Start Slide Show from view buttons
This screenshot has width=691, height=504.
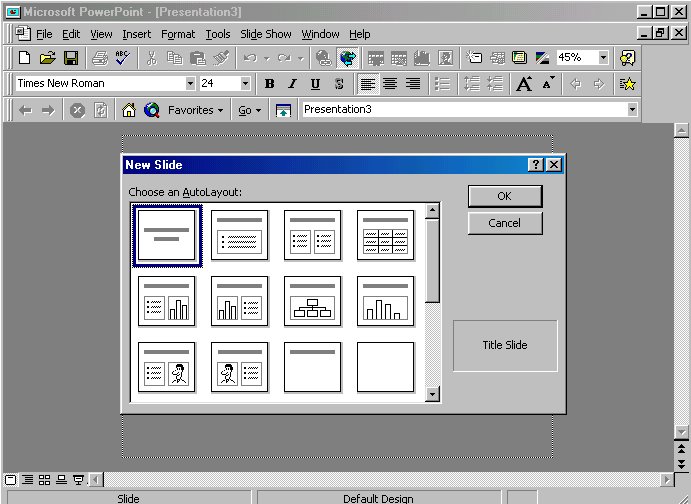pos(78,480)
